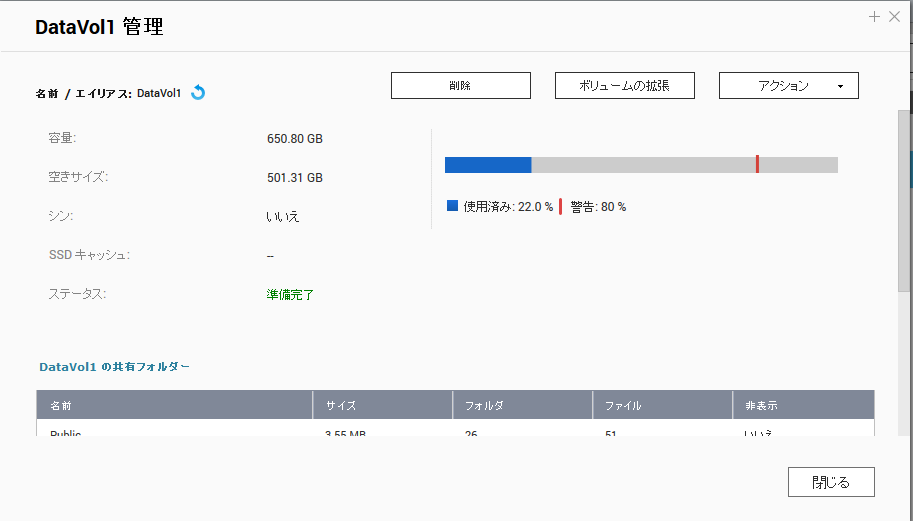Click the 空きサイズ label

point(78,177)
